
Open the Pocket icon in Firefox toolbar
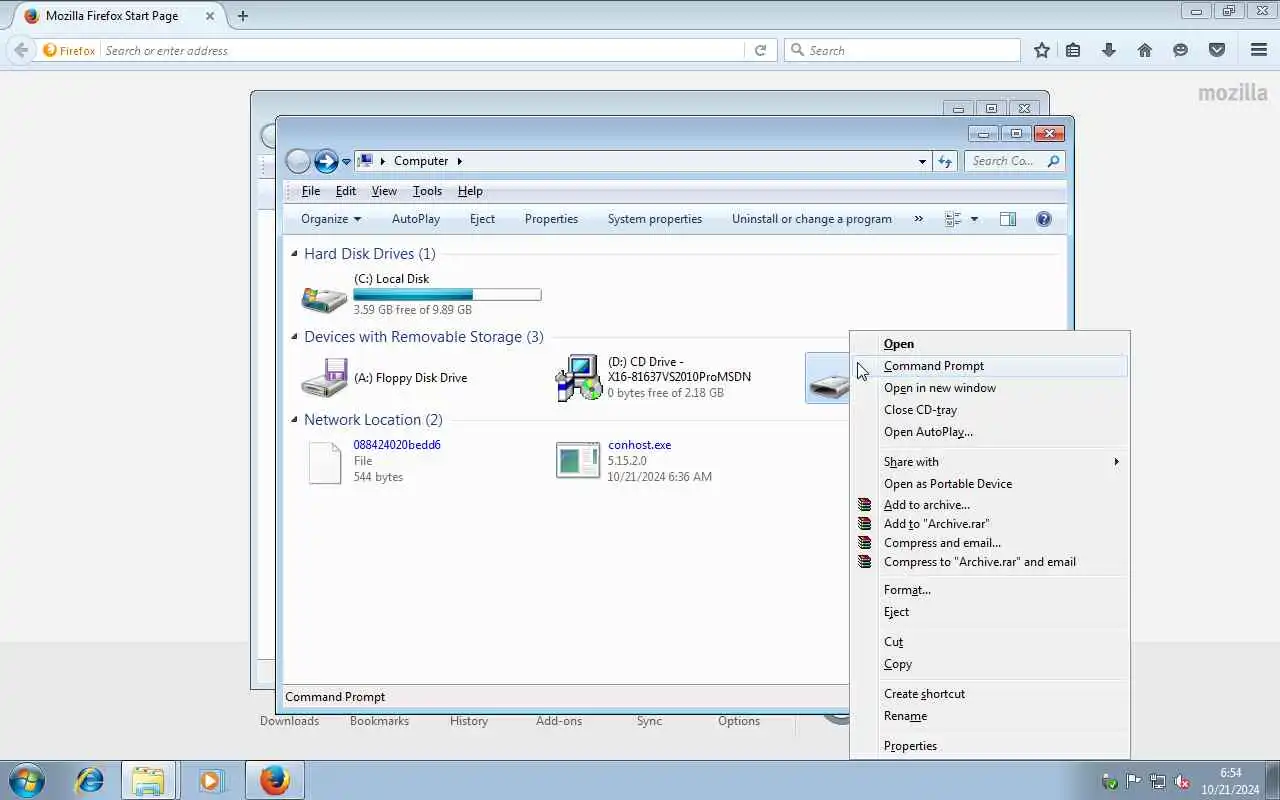coord(1217,50)
